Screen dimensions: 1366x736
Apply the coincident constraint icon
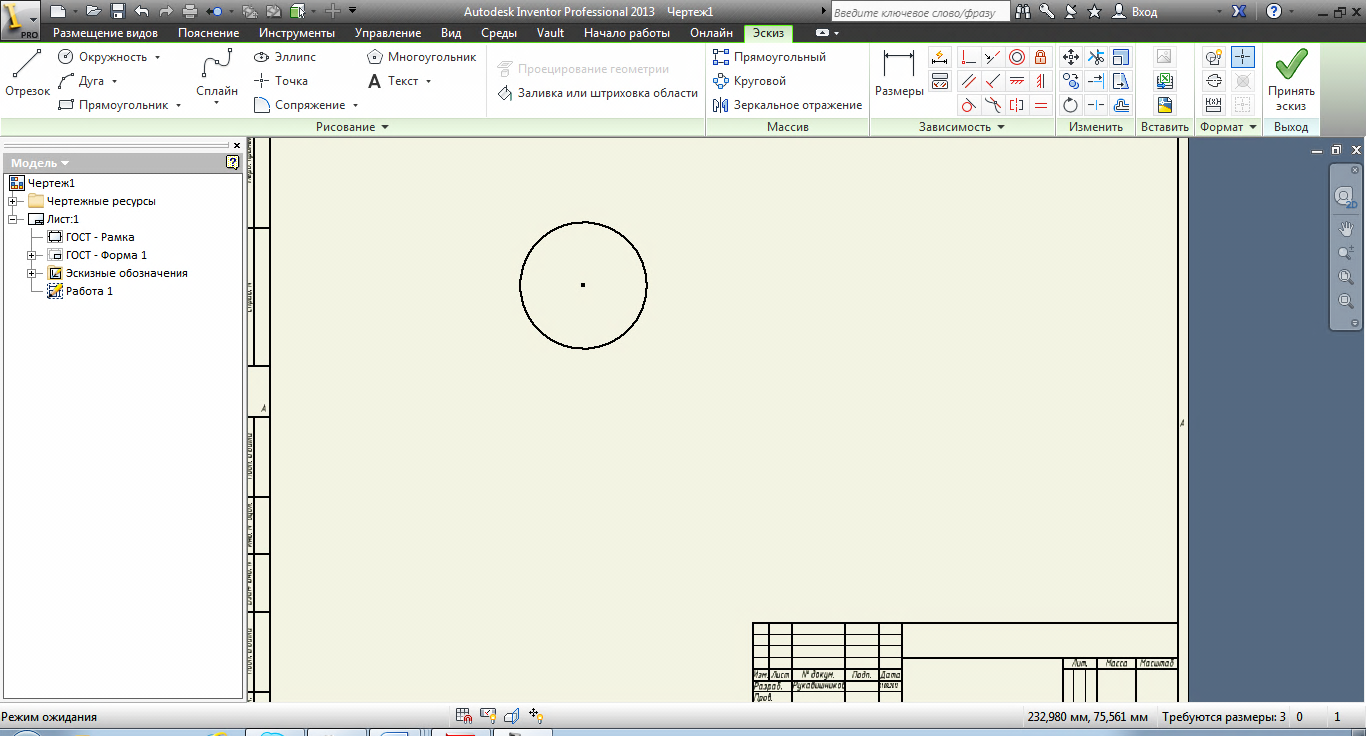point(968,57)
